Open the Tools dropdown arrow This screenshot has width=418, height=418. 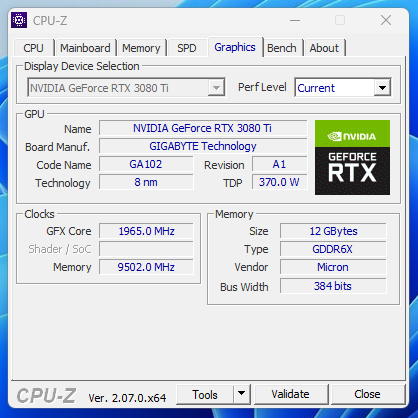[x=242, y=394]
